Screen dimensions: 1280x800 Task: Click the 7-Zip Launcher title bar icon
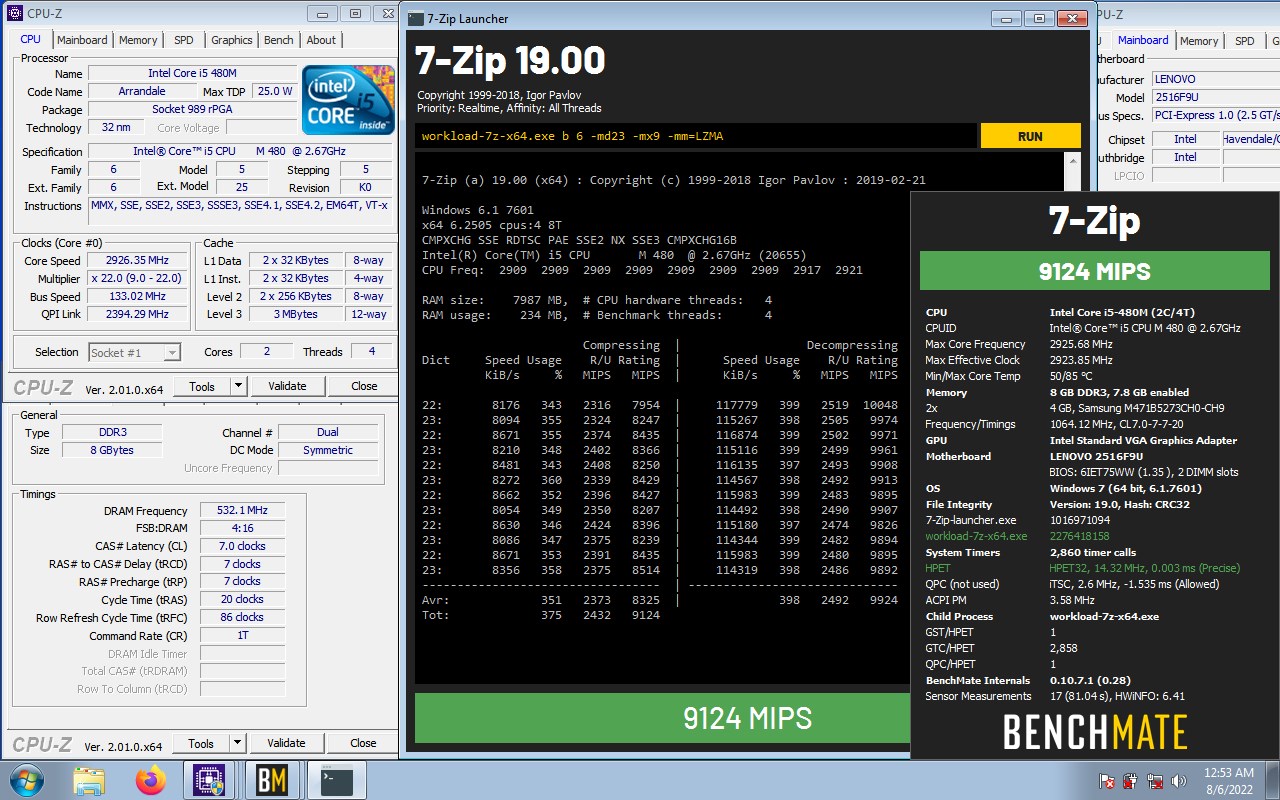point(416,18)
